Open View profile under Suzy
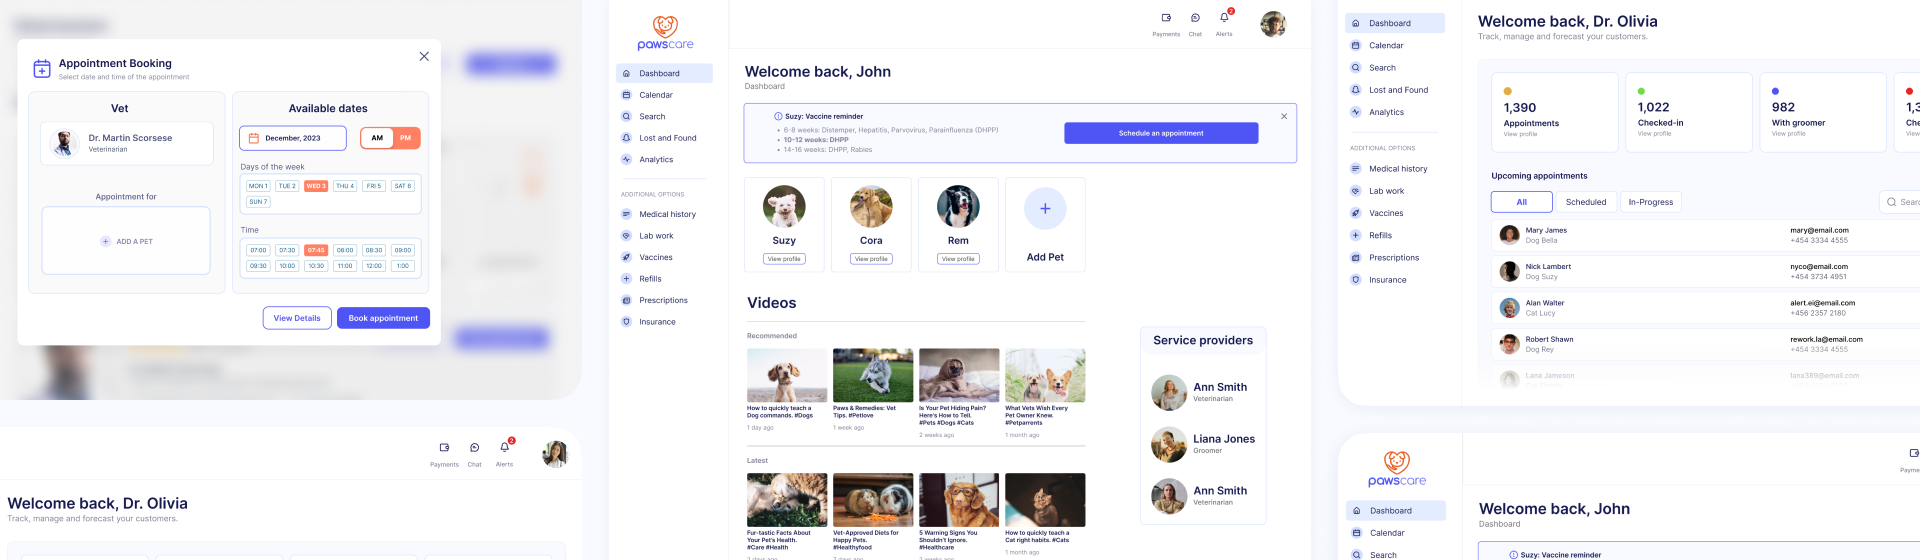Image resolution: width=1920 pixels, height=560 pixels. tap(784, 259)
